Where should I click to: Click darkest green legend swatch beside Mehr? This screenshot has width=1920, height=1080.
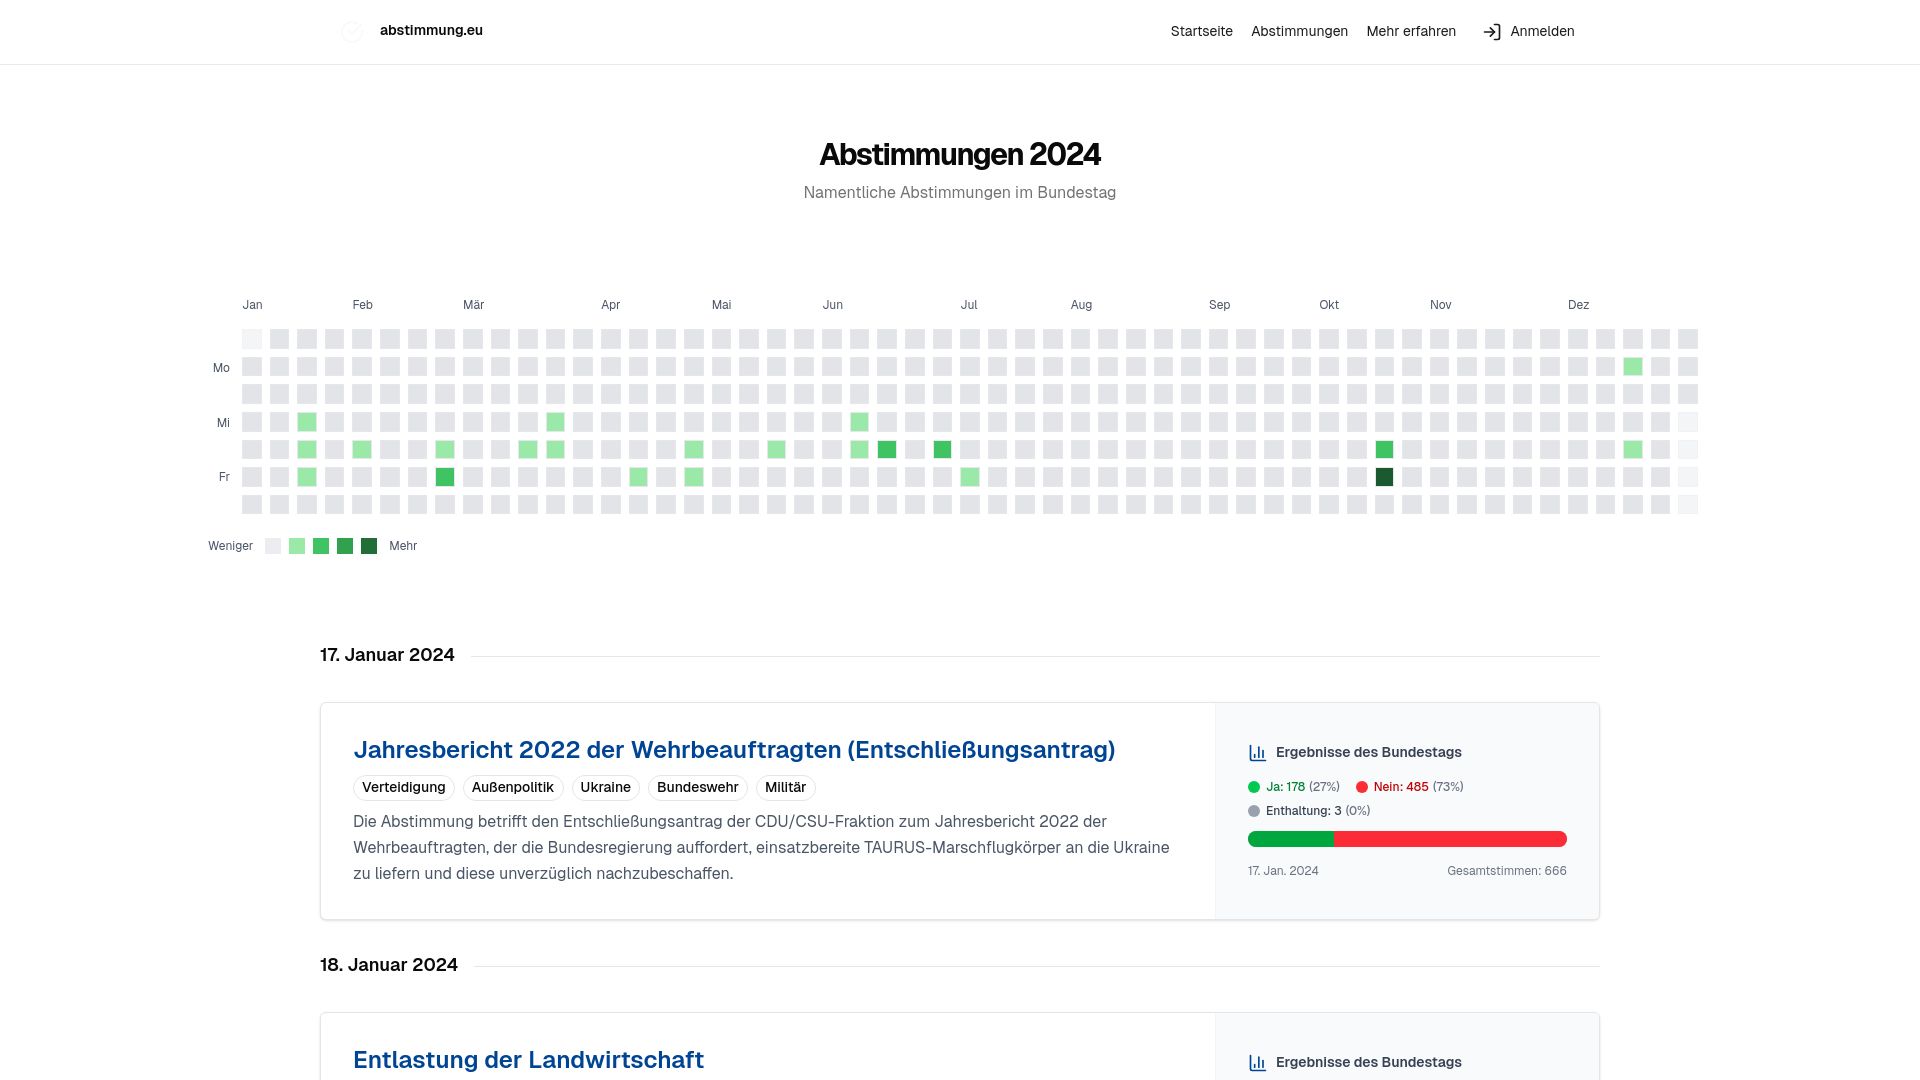[369, 546]
